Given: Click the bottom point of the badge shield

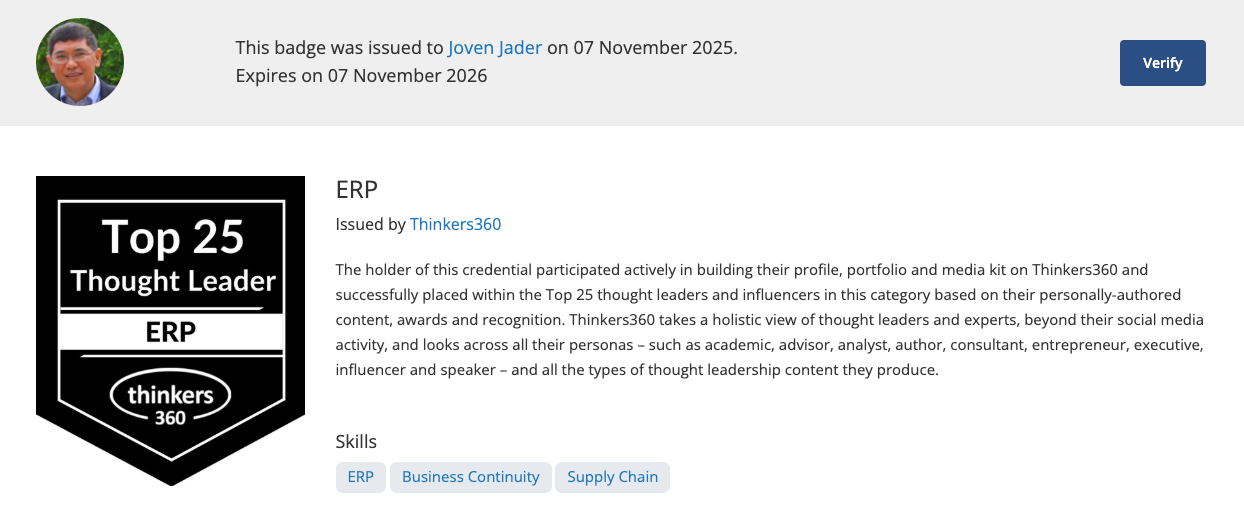Looking at the screenshot, I should [x=171, y=478].
